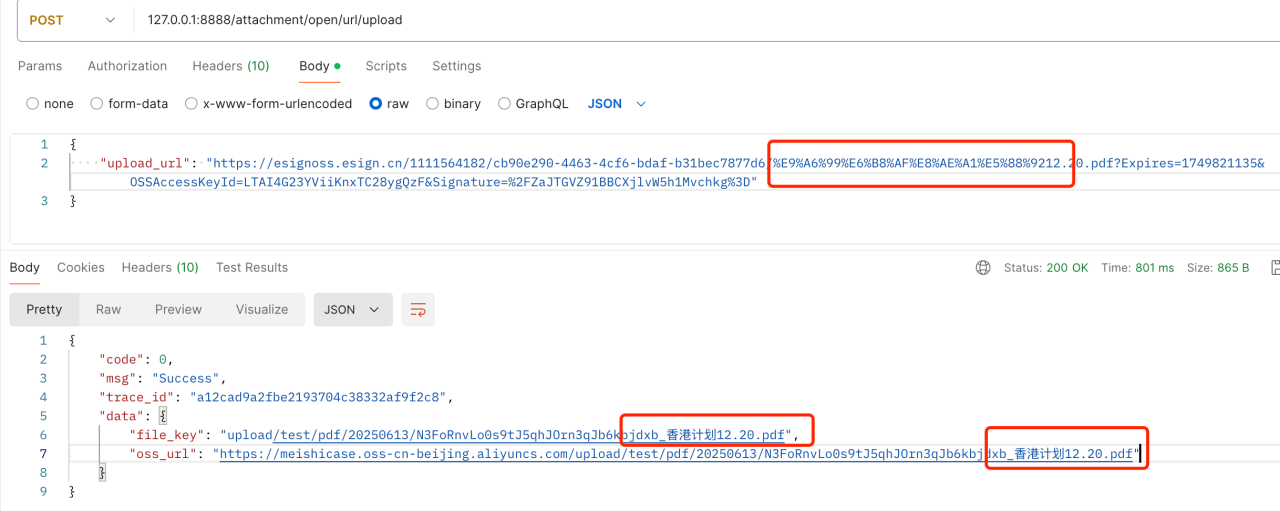Click the request URL input field
The width and height of the screenshot is (1280, 511).
[708, 20]
